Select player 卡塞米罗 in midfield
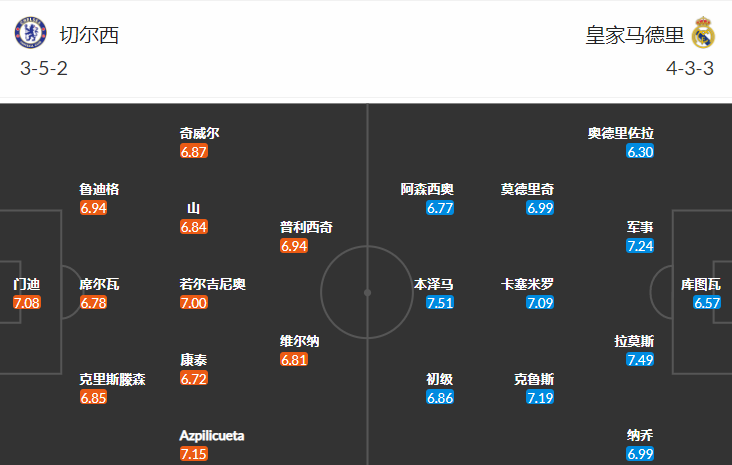 click(527, 284)
